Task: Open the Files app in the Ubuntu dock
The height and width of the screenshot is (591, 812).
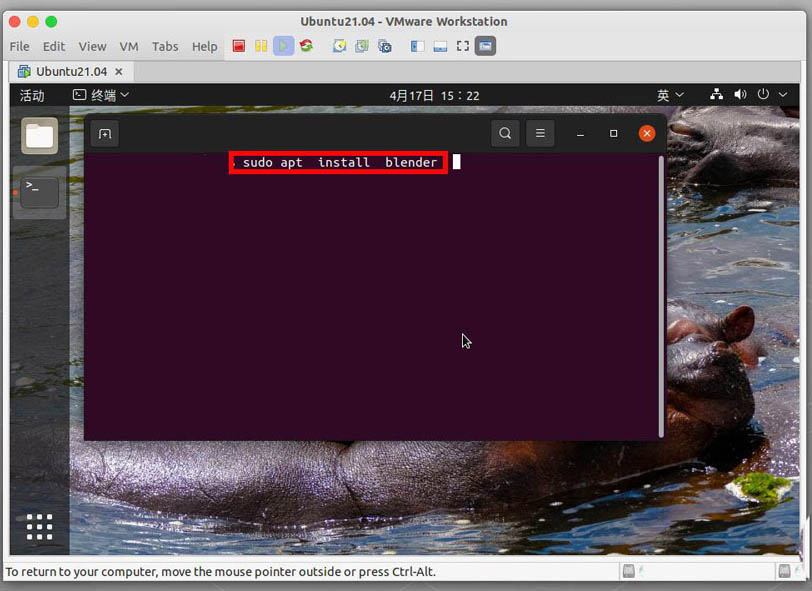Action: tap(40, 136)
